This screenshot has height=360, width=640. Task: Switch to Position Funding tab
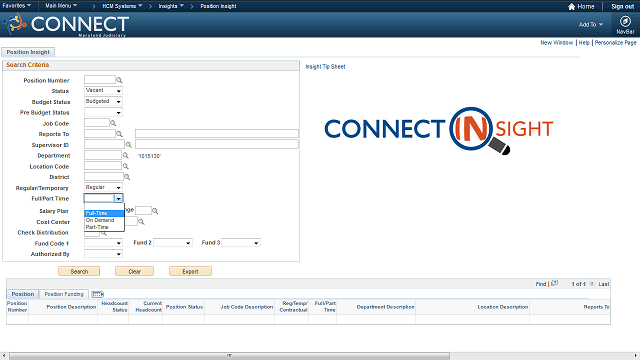64,294
